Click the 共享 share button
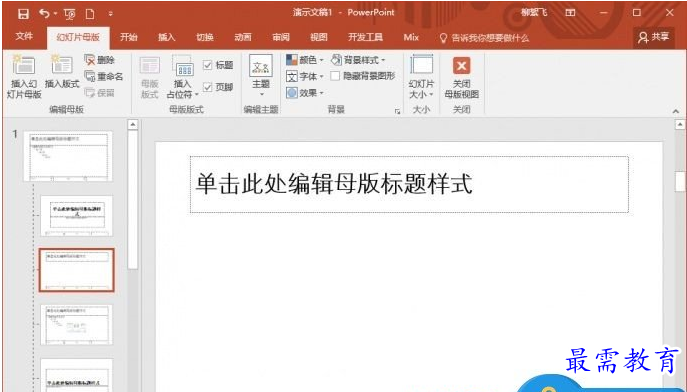Screen dimensions: 687x392 tap(654, 38)
